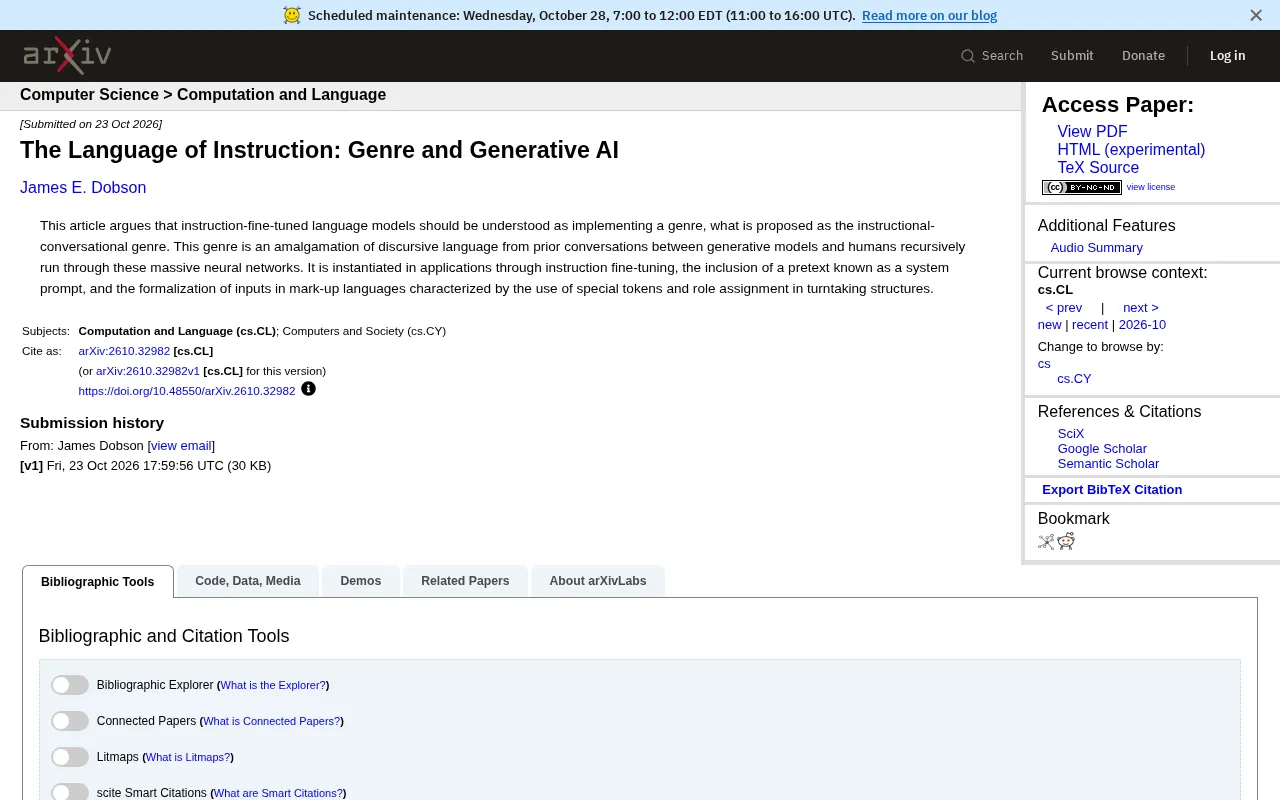Bookmark with BibSonomy icon
The height and width of the screenshot is (800, 1280).
(1046, 542)
